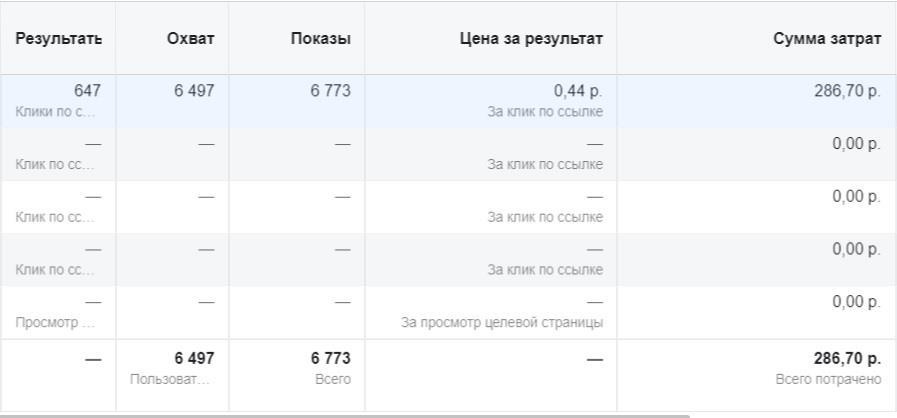Click the Охват column header
Viewport: 897px width, 418px height.
(191, 39)
